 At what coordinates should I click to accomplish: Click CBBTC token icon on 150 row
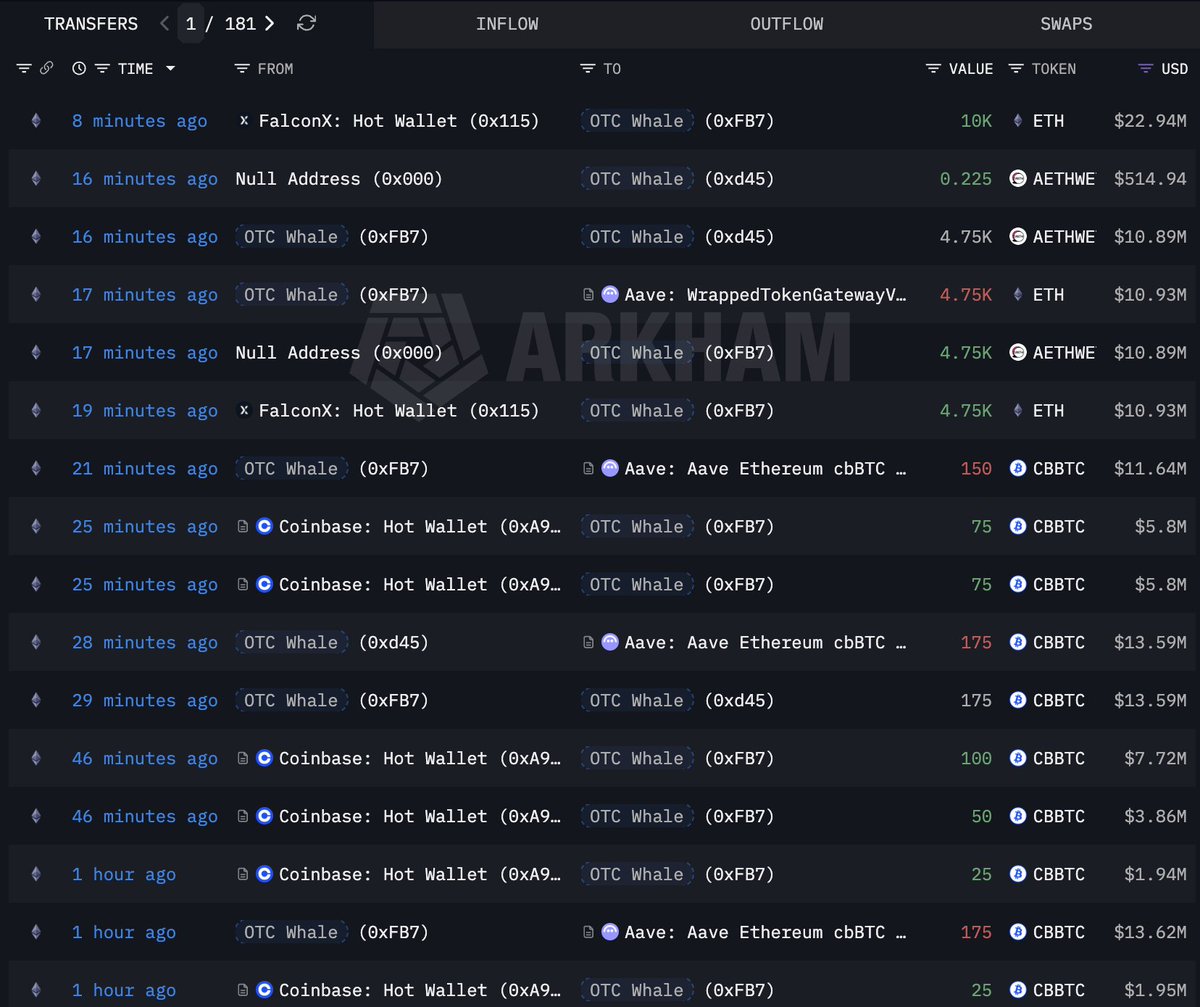pyautogui.click(x=1018, y=469)
